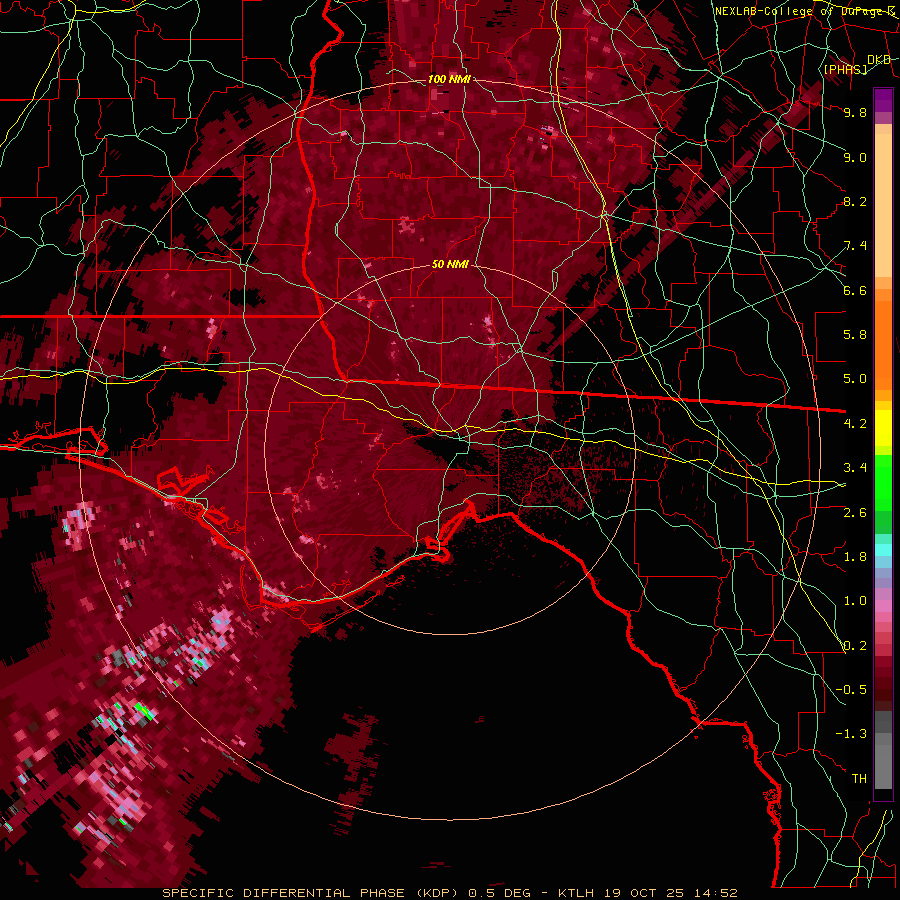Click the NEXLAB-College of DuPage credit text
The height and width of the screenshot is (900, 900).
805,11
